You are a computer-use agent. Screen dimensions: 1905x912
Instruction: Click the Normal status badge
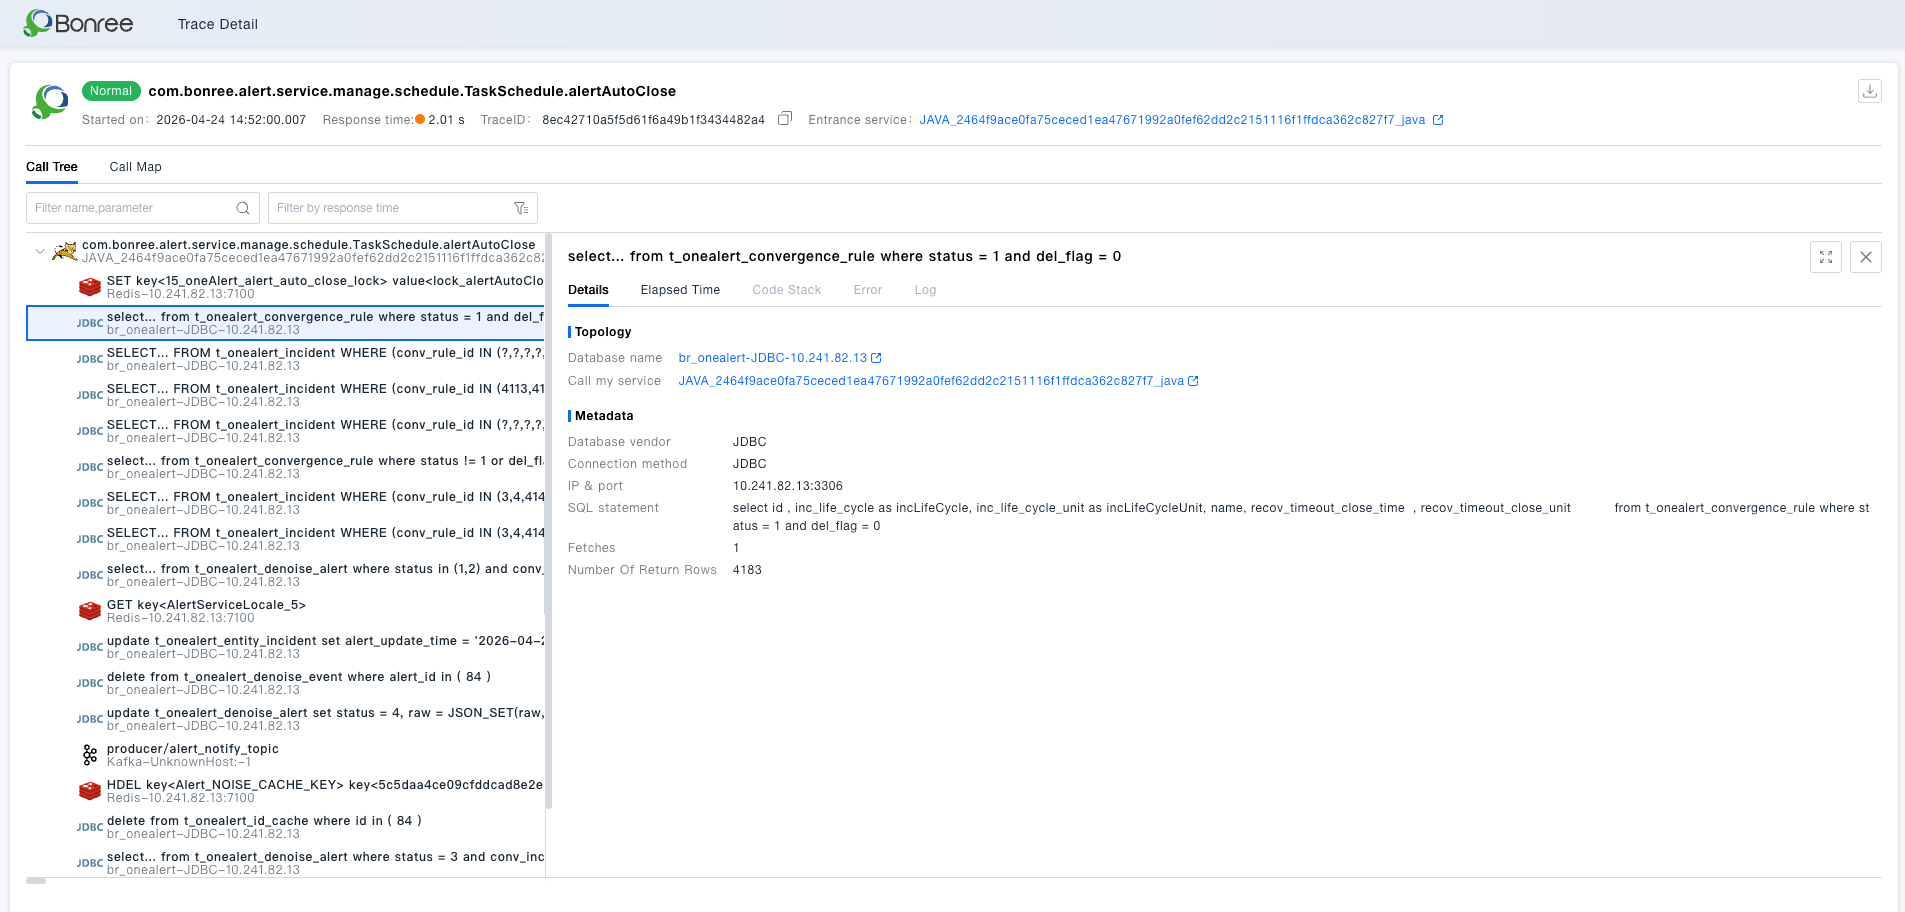(x=111, y=91)
